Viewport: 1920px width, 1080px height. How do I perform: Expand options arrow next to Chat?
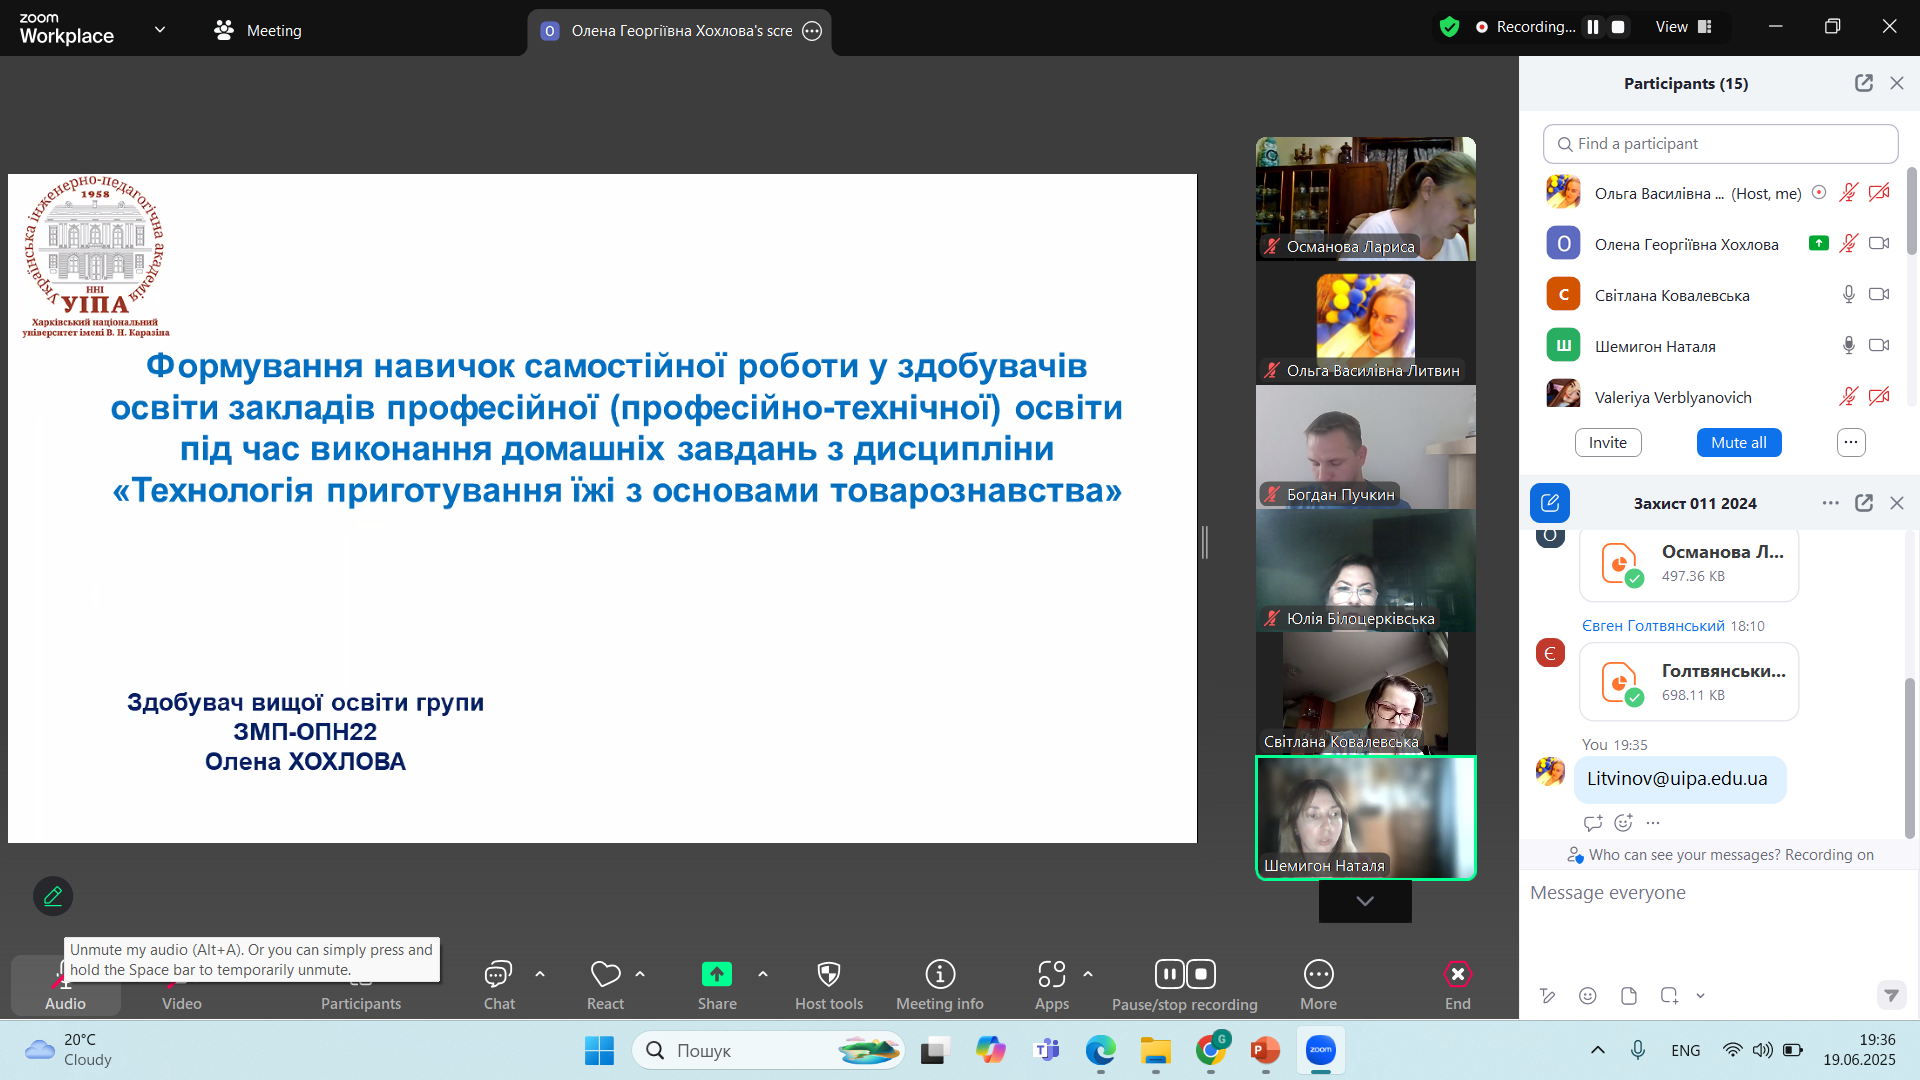pos(540,974)
